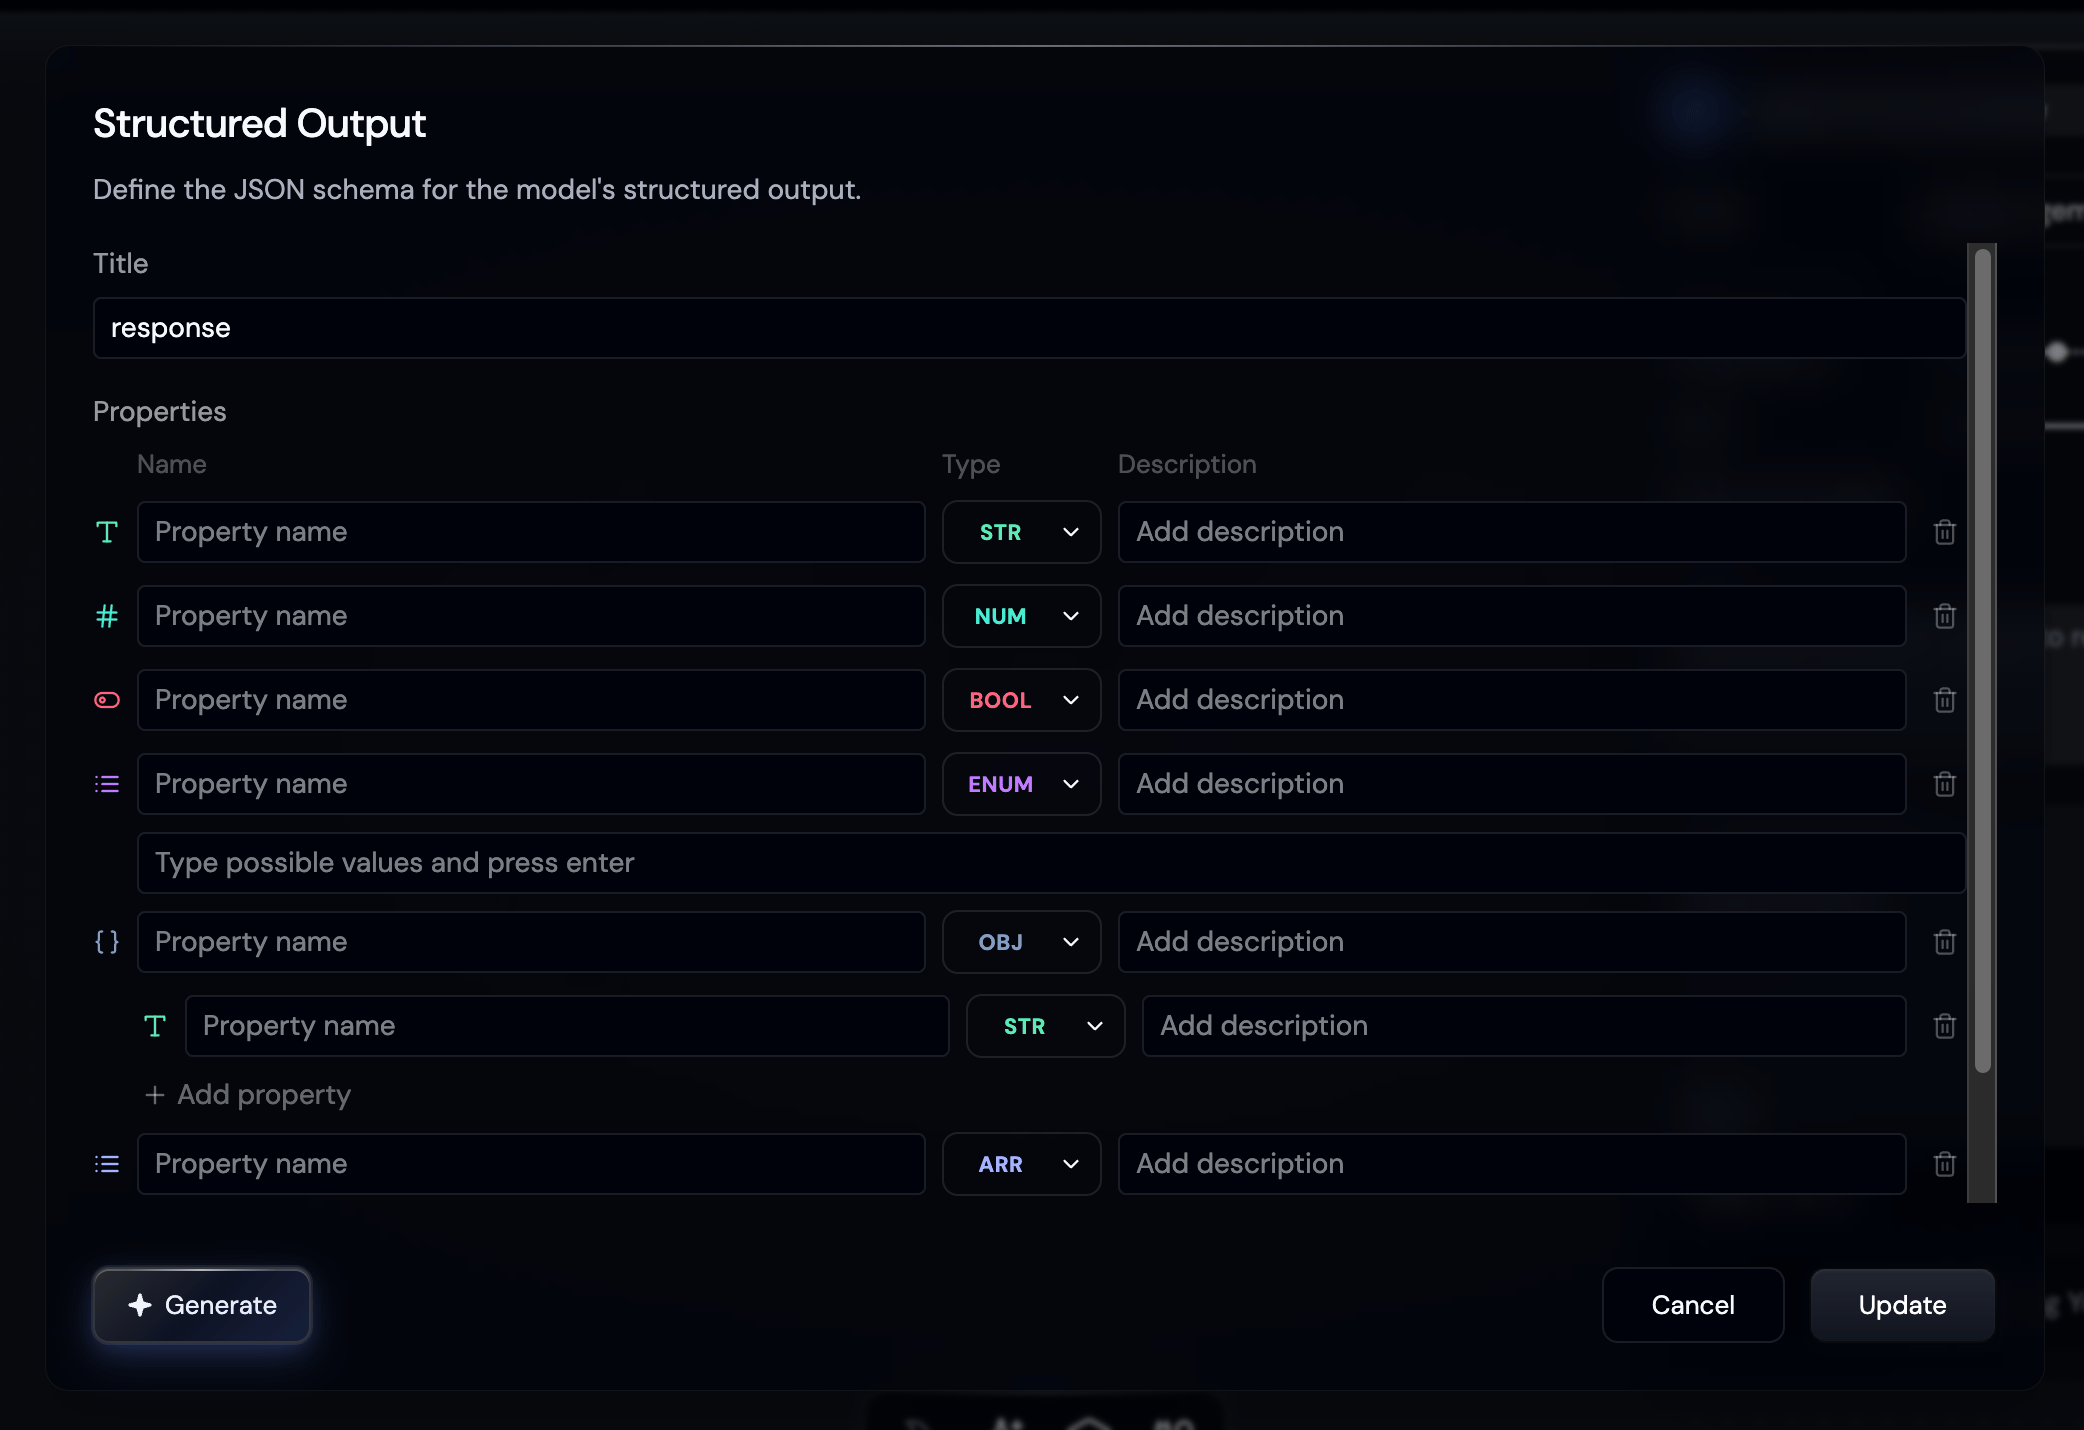The width and height of the screenshot is (2084, 1430).
Task: Click the number hash icon
Action: 107,616
